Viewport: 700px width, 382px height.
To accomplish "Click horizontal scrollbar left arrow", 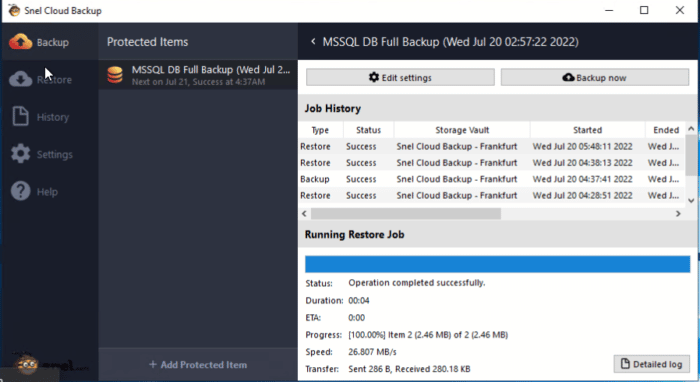I will [304, 214].
